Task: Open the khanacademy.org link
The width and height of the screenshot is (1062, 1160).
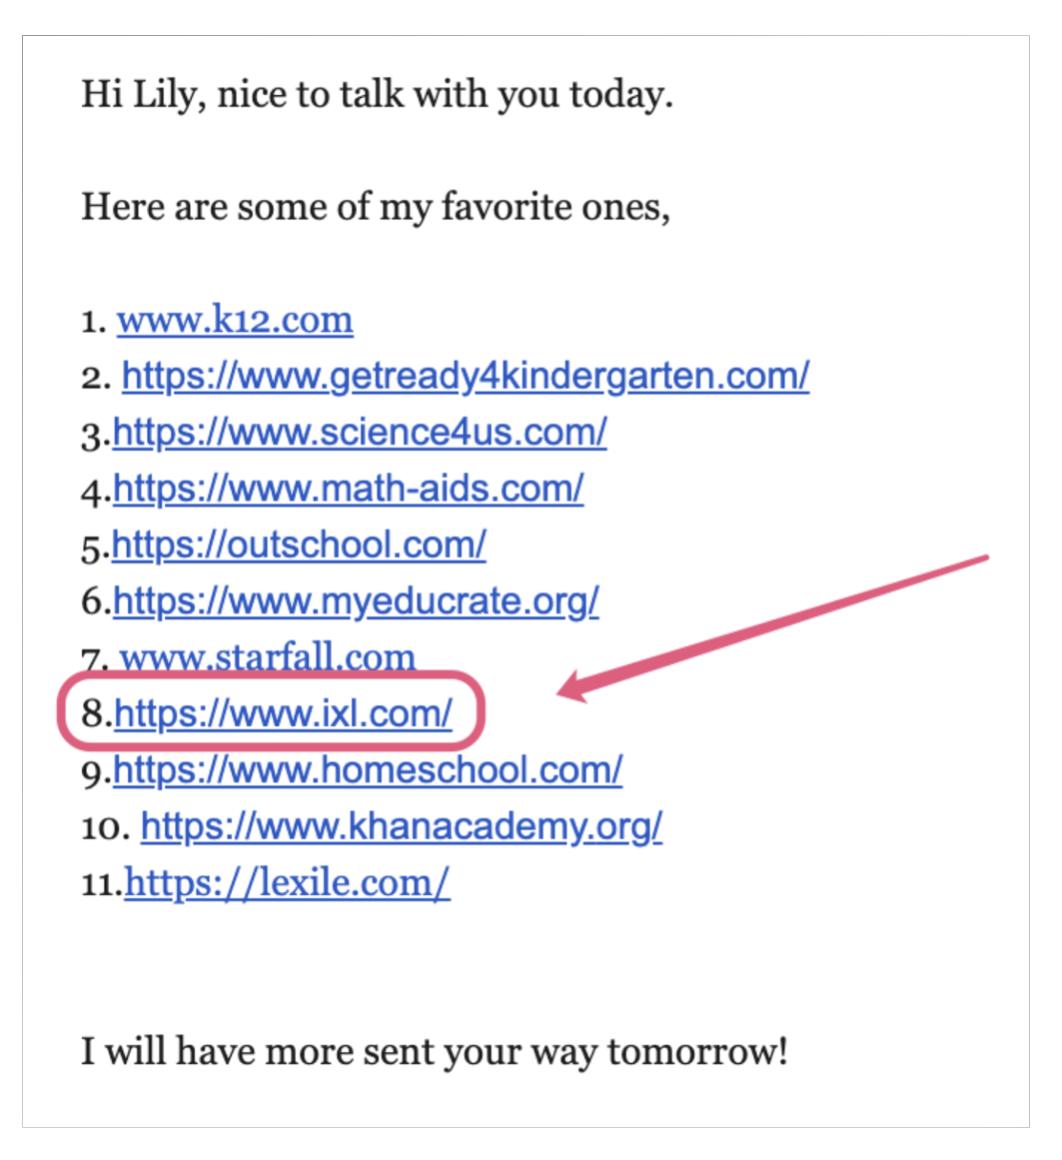Action: coord(401,826)
